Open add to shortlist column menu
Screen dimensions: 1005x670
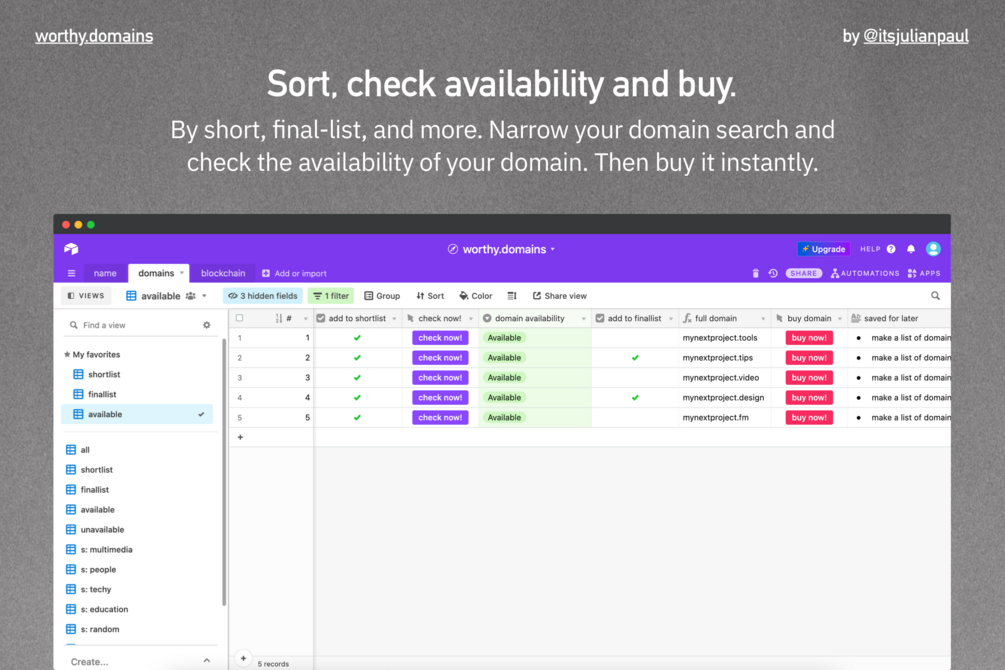tap(394, 319)
